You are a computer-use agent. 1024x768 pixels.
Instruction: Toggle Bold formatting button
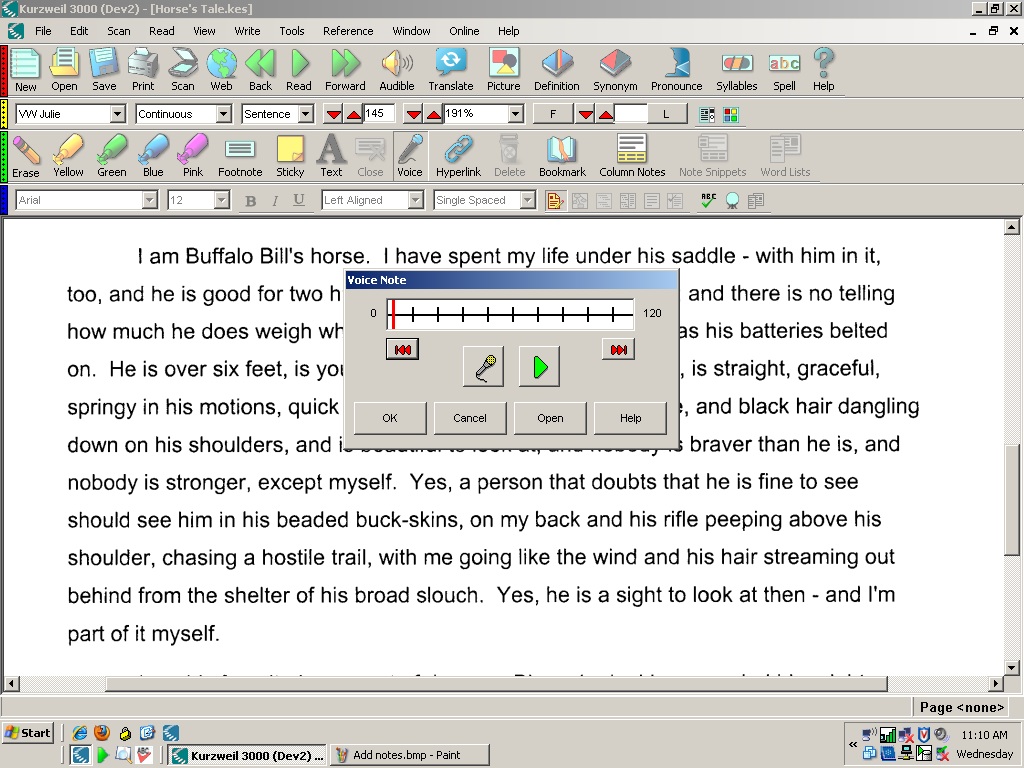251,201
